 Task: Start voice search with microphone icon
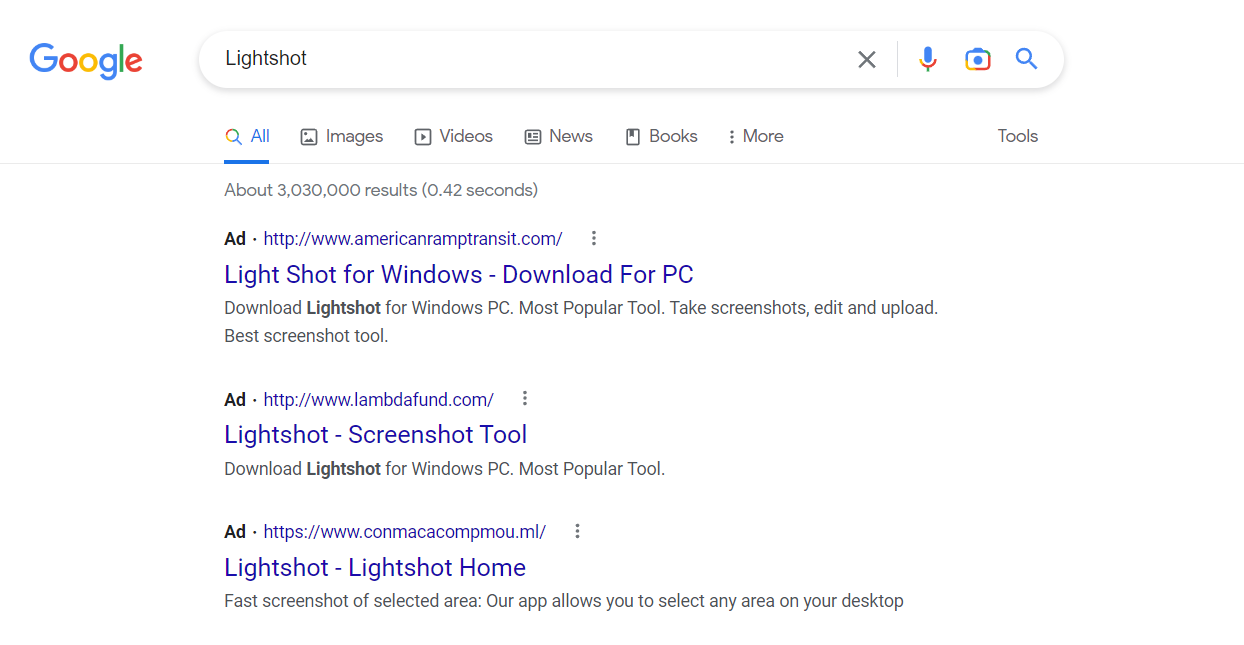[928, 60]
